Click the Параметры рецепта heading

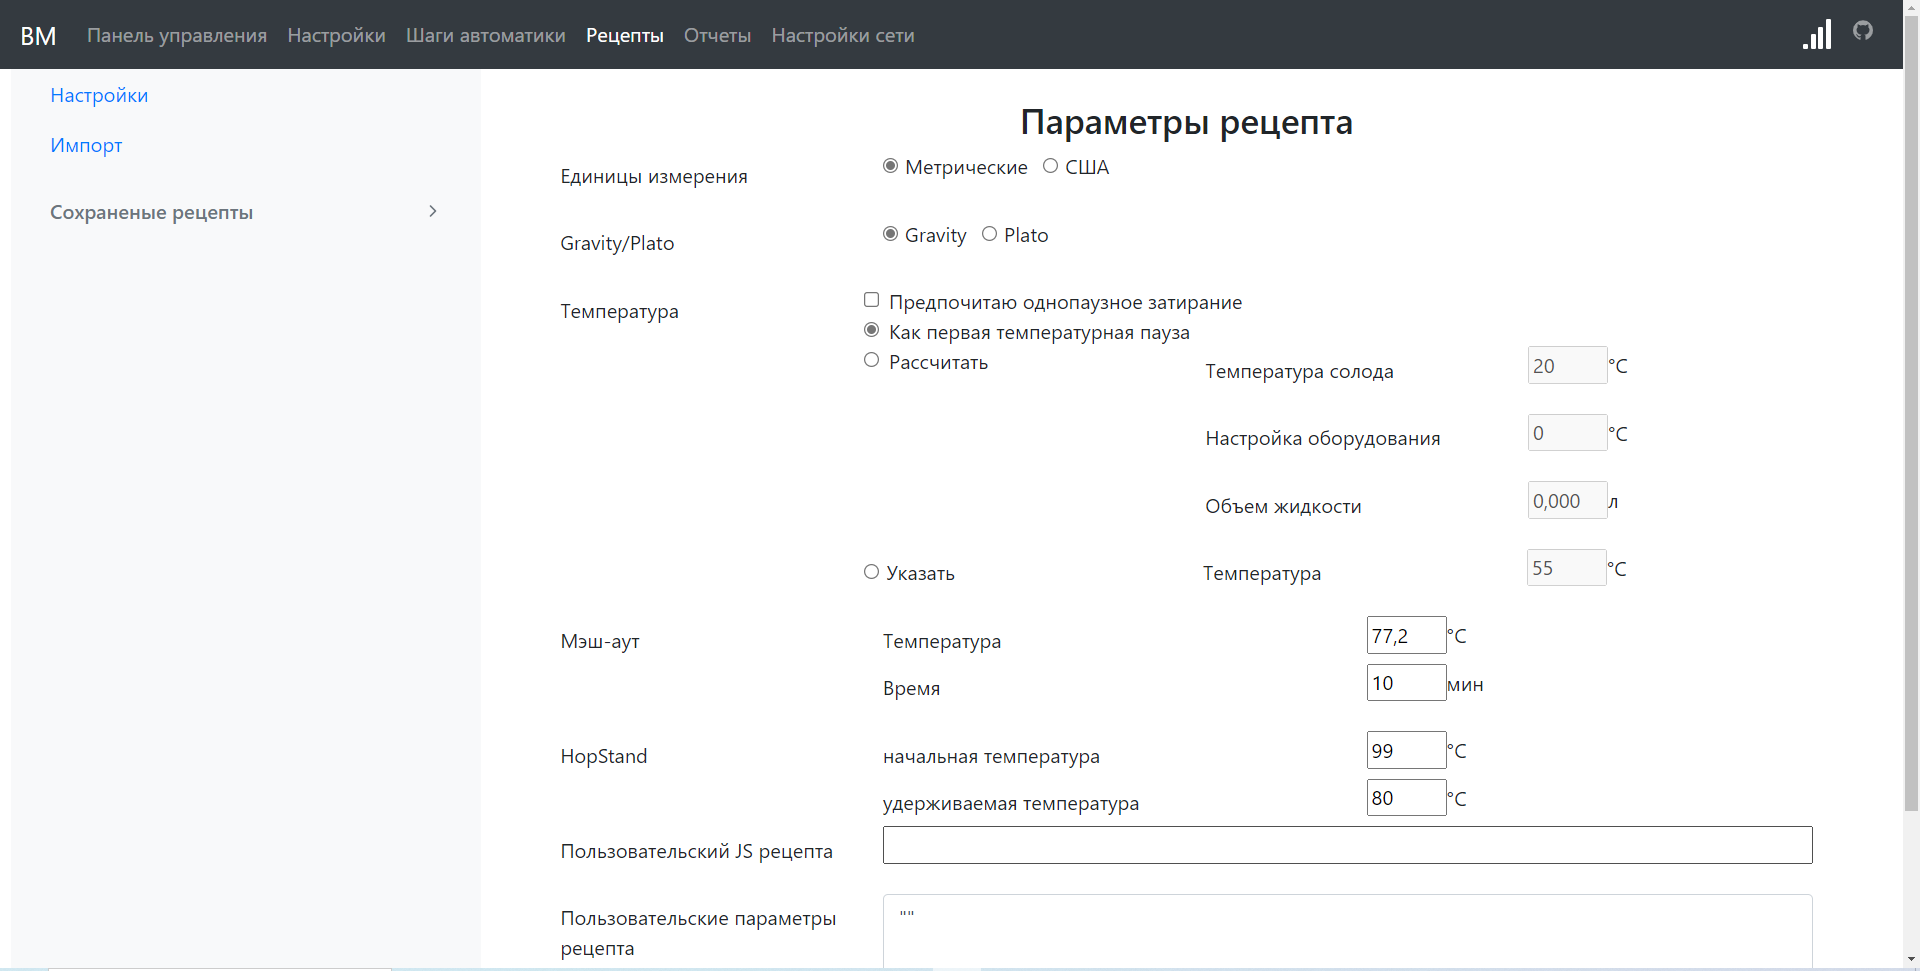point(1186,122)
